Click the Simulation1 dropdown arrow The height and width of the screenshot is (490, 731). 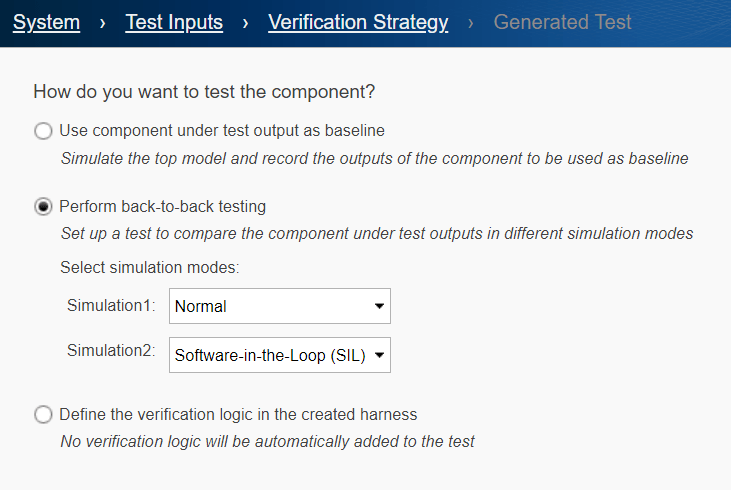[x=379, y=307]
